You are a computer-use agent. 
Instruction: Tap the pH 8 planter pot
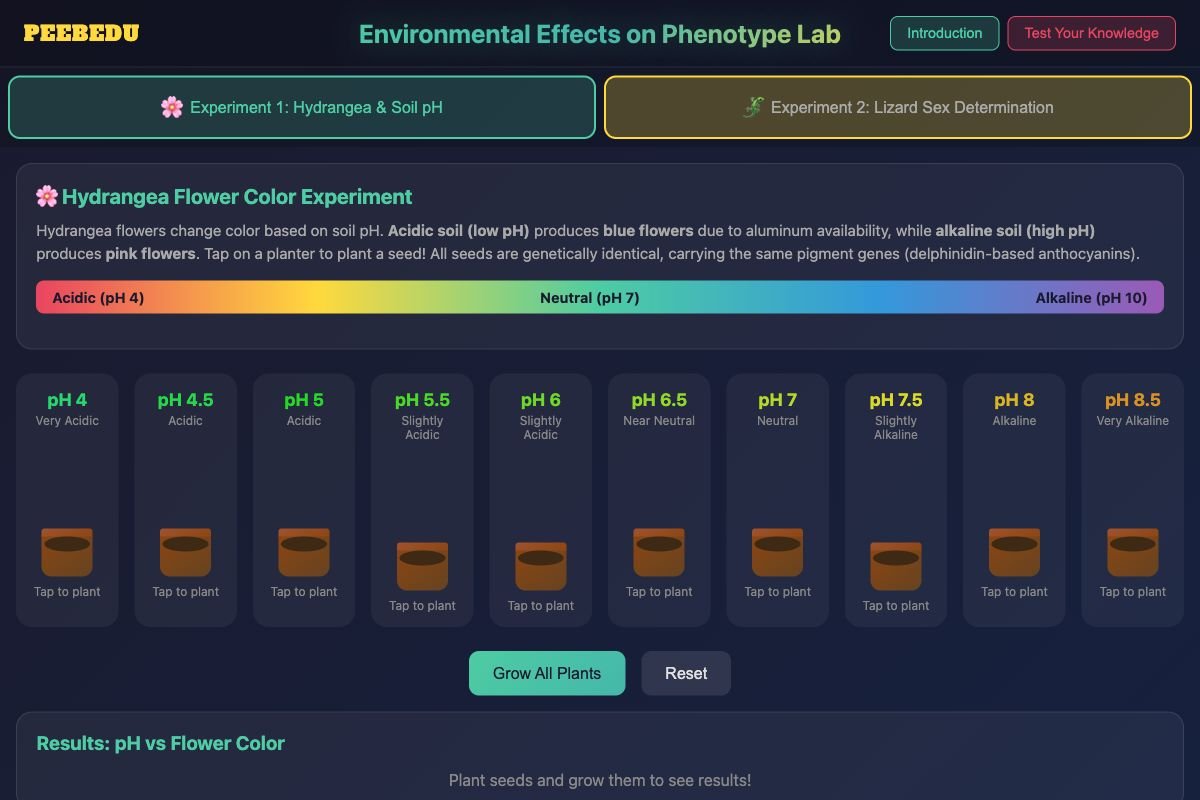[x=1013, y=550]
